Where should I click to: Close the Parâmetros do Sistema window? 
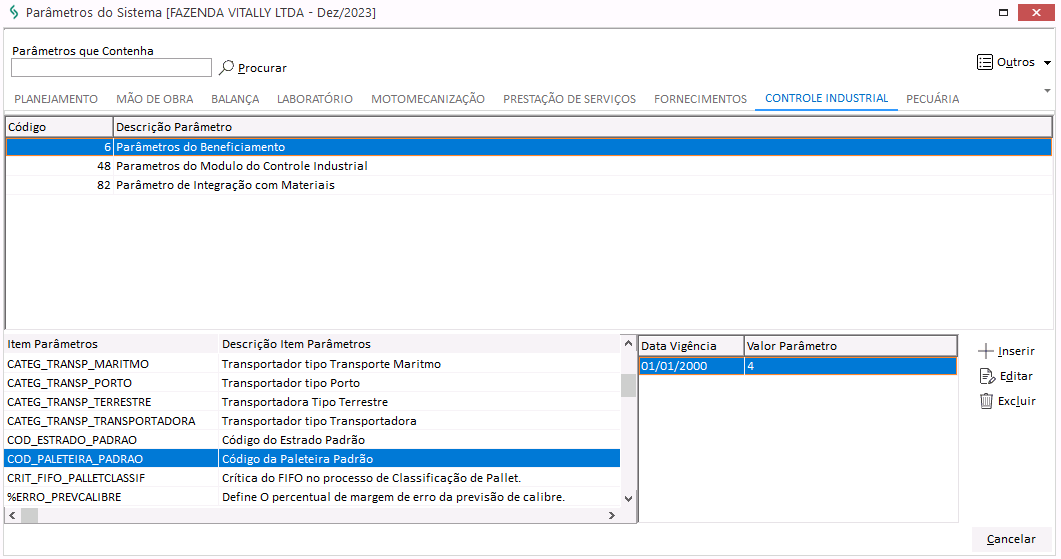tap(1036, 12)
